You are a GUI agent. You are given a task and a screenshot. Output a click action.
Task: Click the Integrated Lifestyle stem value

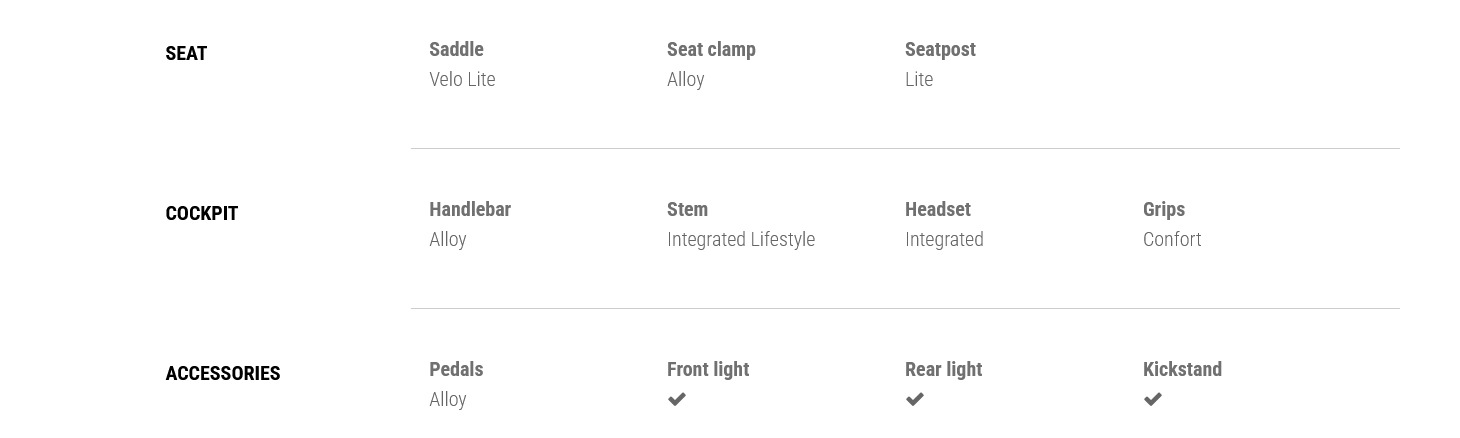click(741, 239)
